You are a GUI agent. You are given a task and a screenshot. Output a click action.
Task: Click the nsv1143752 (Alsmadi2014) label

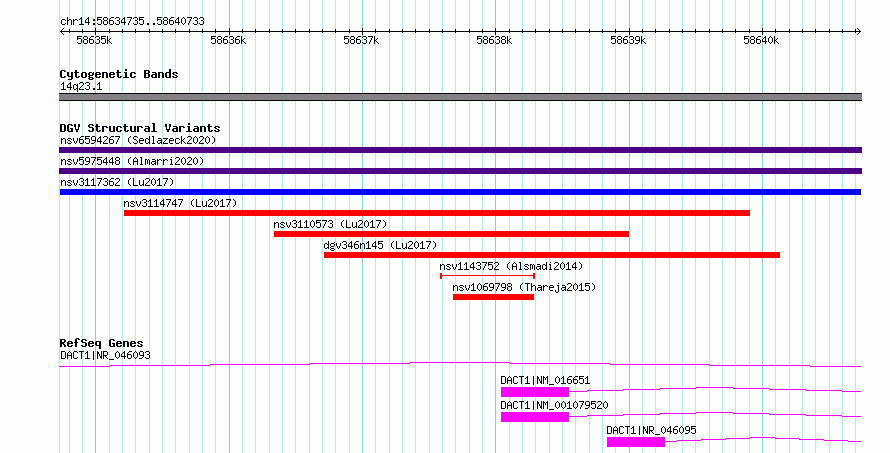click(511, 266)
